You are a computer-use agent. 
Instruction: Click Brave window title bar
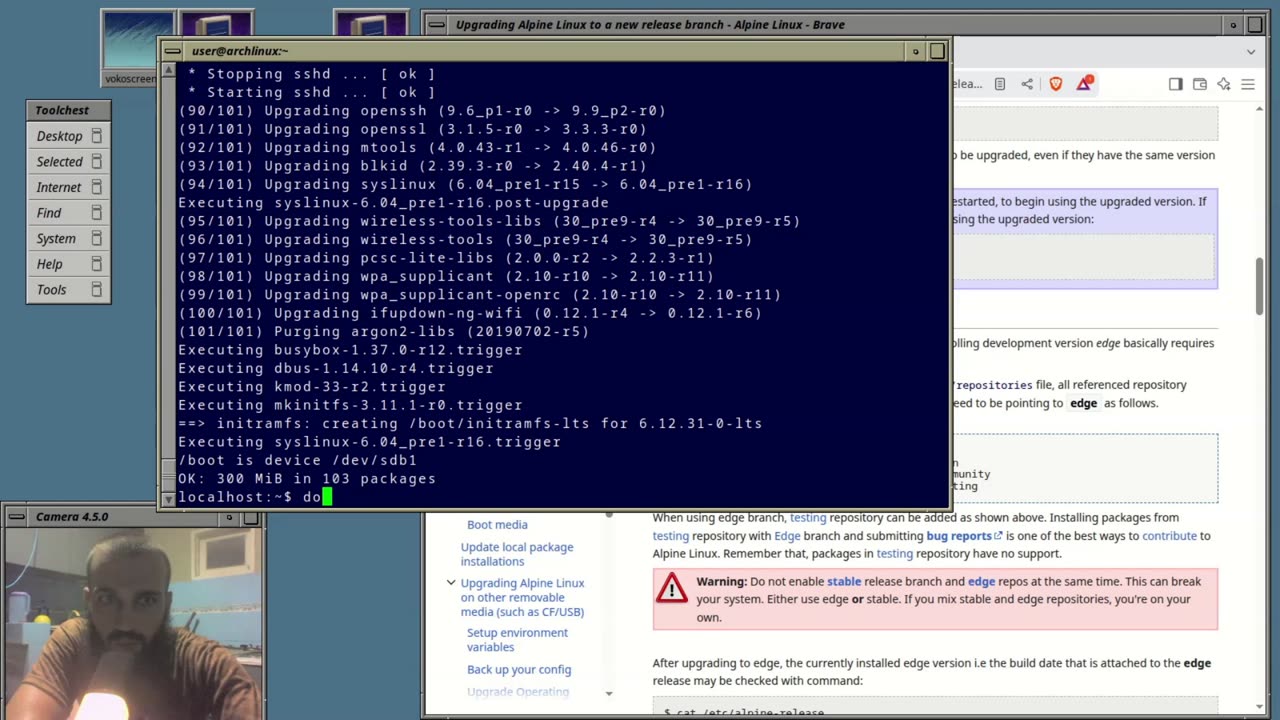(x=835, y=25)
